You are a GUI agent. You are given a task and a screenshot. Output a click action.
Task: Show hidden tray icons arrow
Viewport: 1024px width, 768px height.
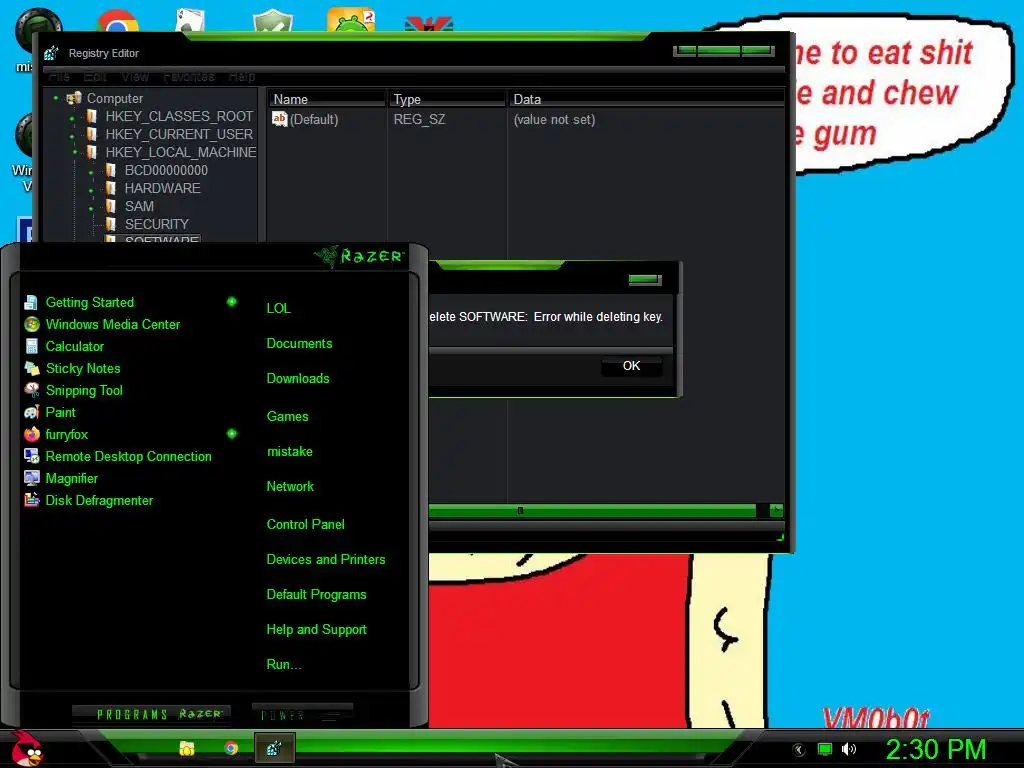pos(799,750)
